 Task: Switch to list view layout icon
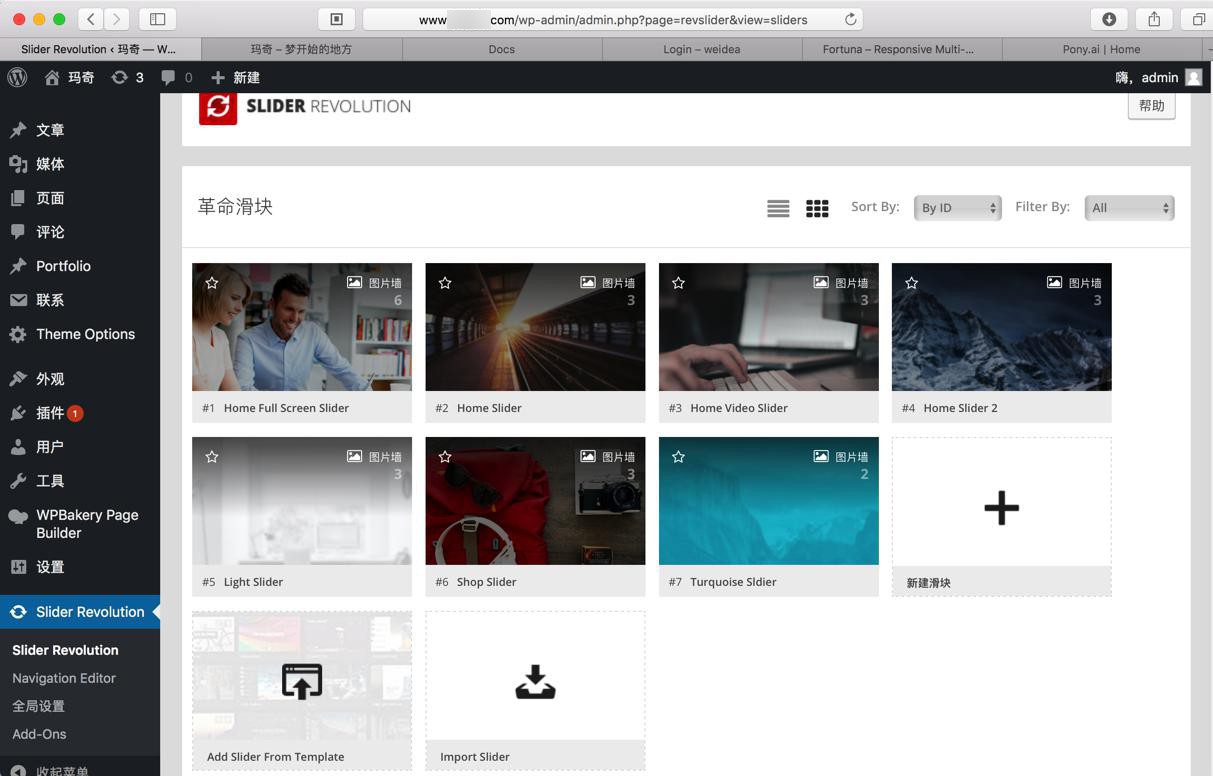click(x=778, y=208)
